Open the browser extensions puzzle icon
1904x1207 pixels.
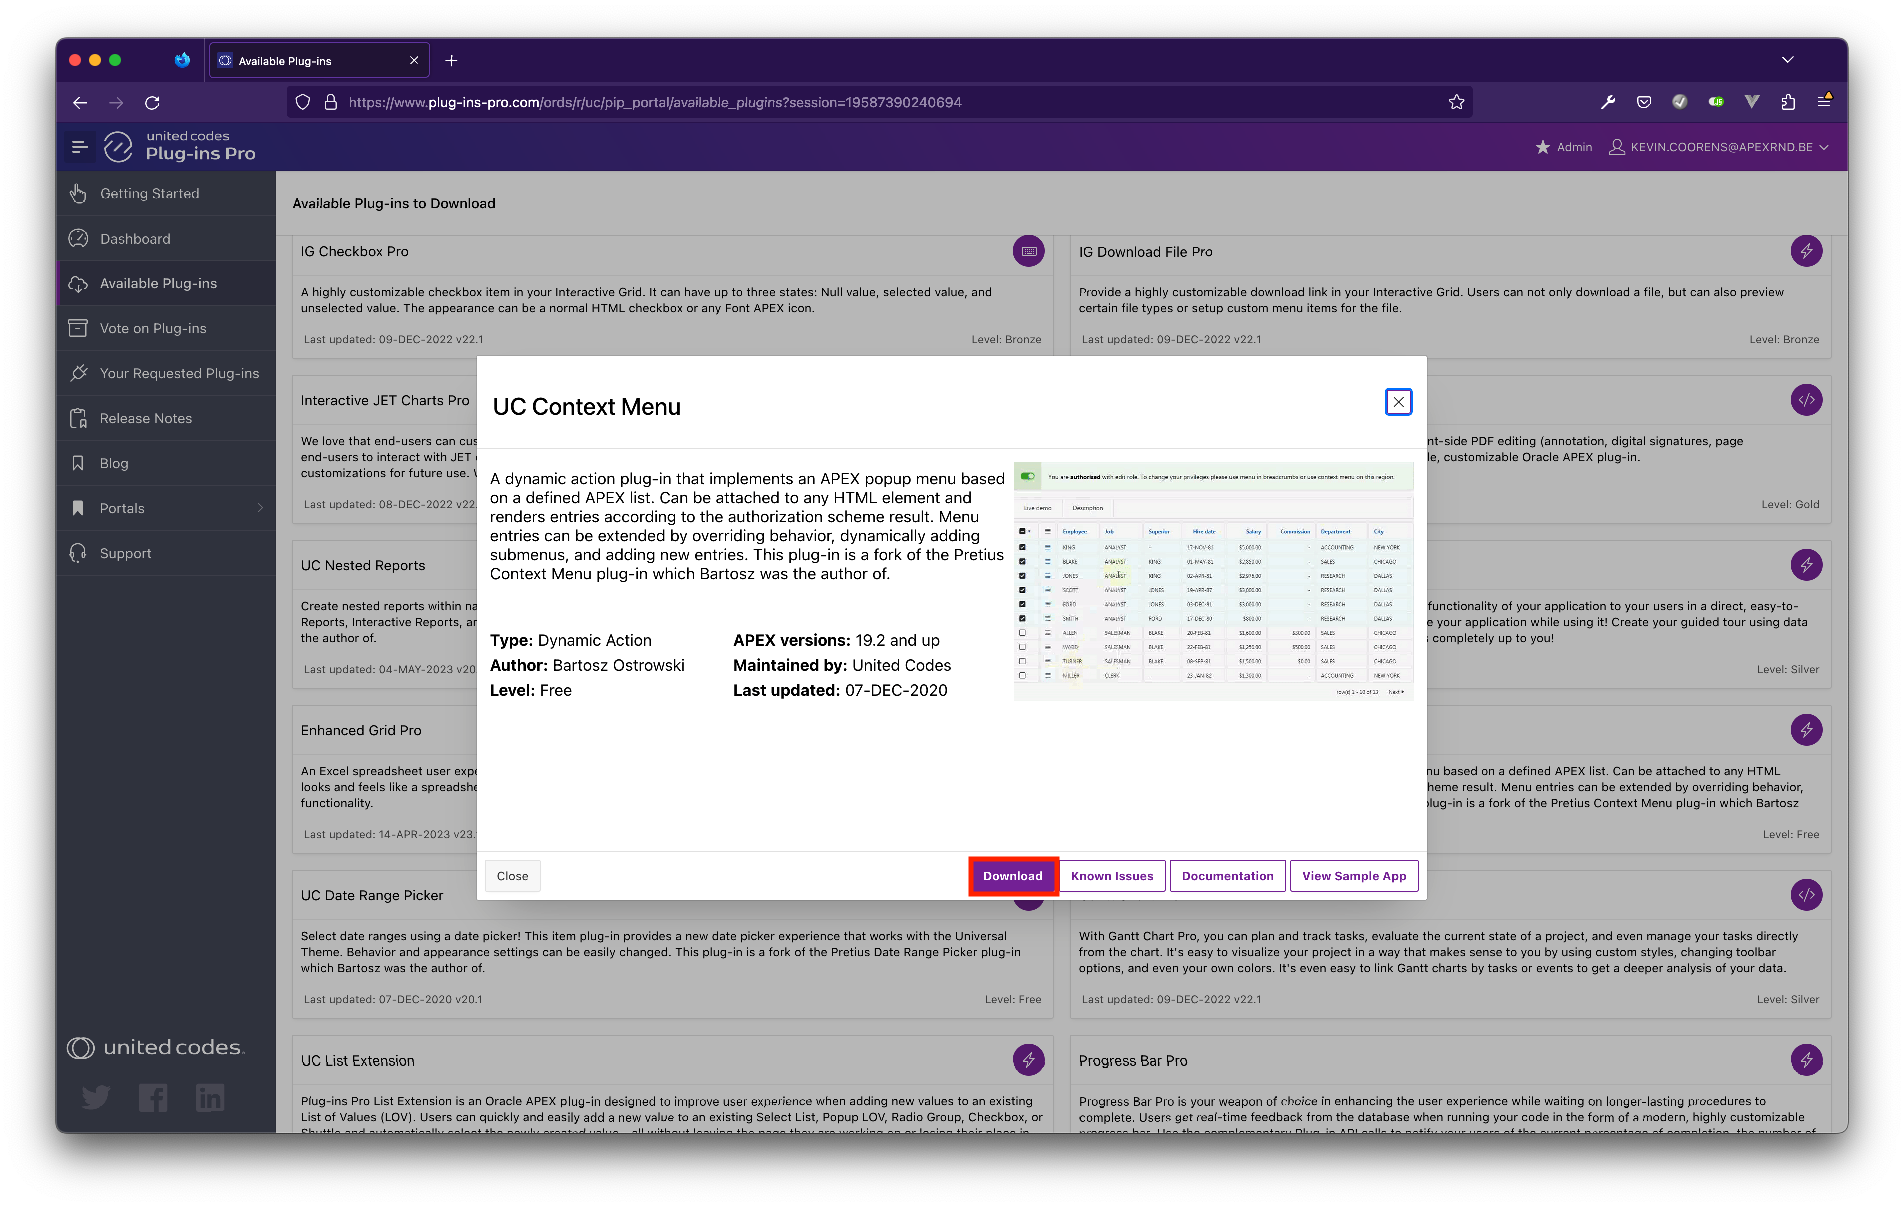[1788, 102]
